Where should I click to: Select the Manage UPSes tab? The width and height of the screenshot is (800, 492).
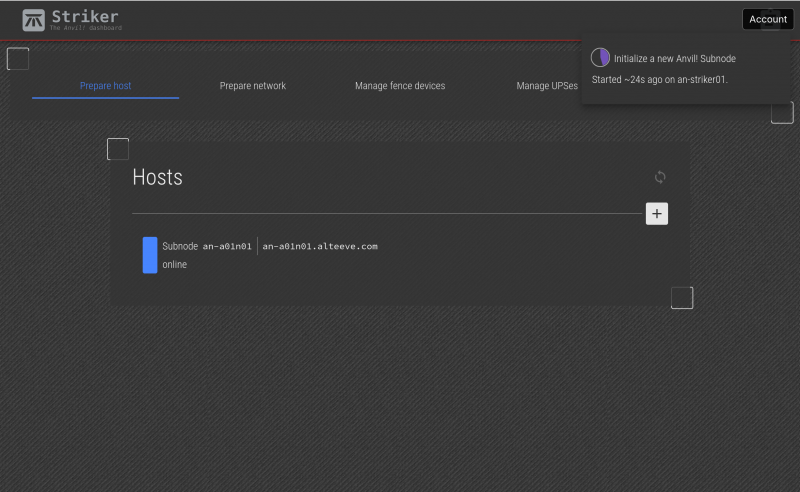547,86
